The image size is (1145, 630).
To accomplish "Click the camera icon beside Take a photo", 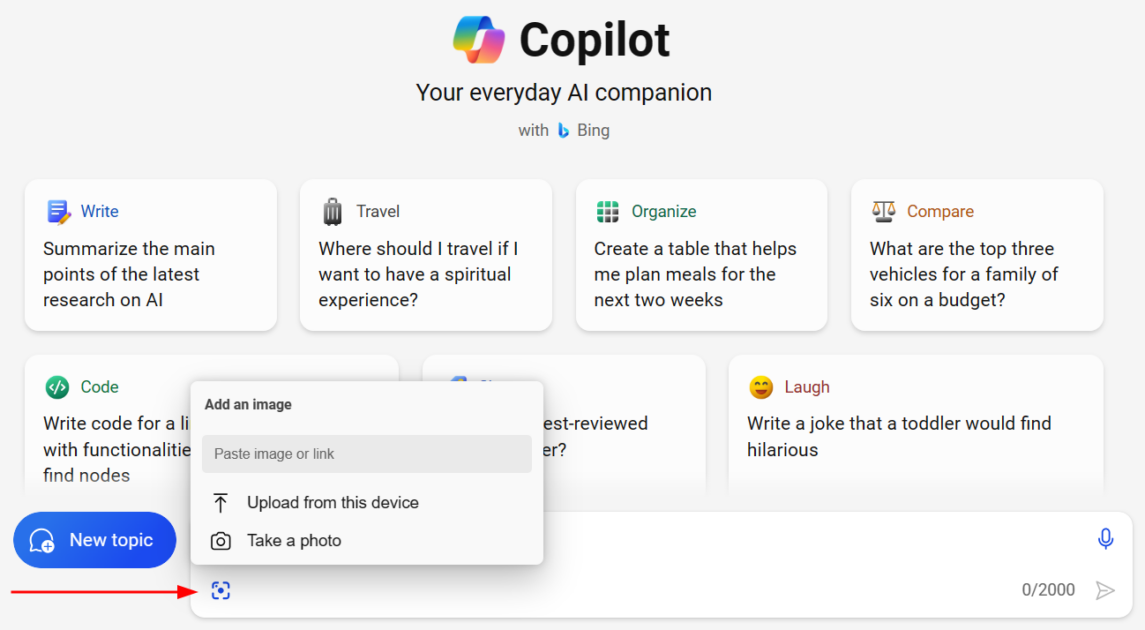I will pos(221,541).
